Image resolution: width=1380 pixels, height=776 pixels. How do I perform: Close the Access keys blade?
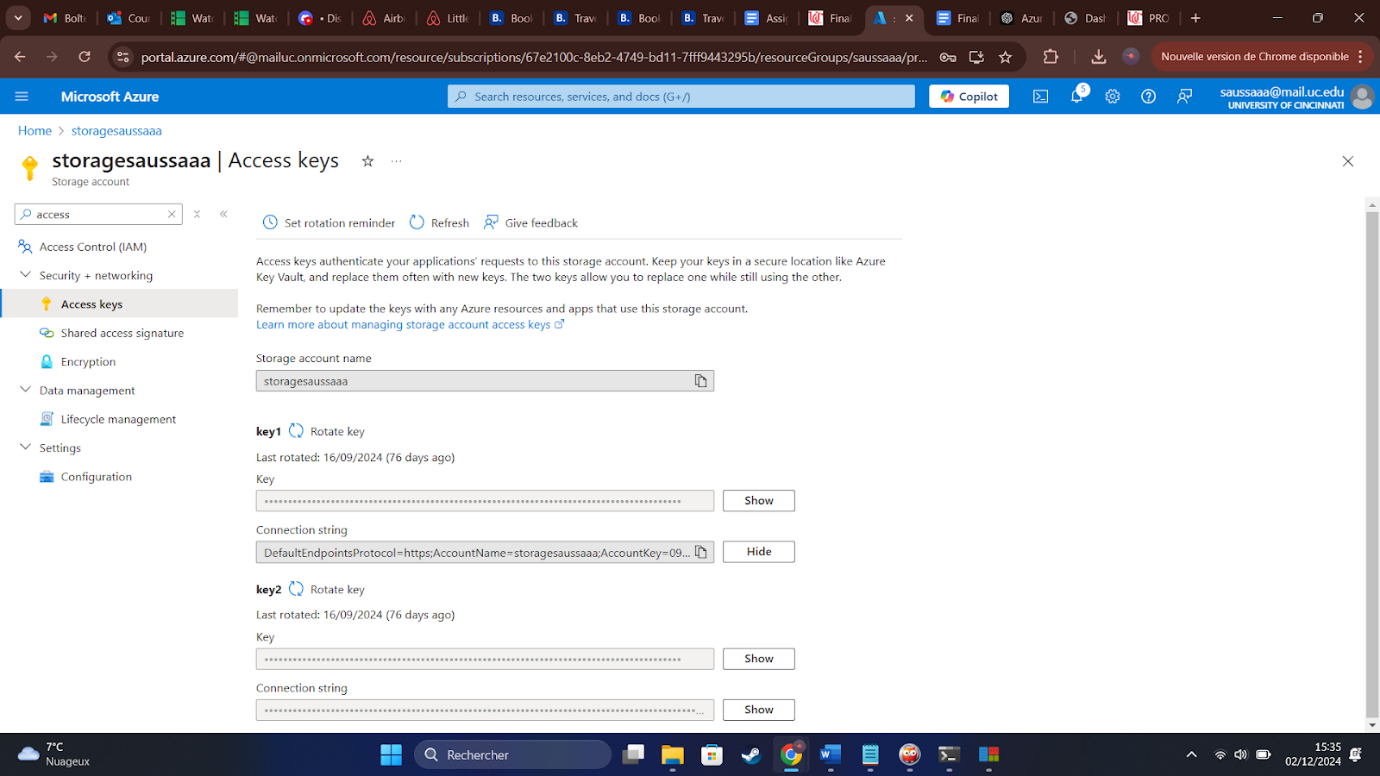pos(1348,161)
